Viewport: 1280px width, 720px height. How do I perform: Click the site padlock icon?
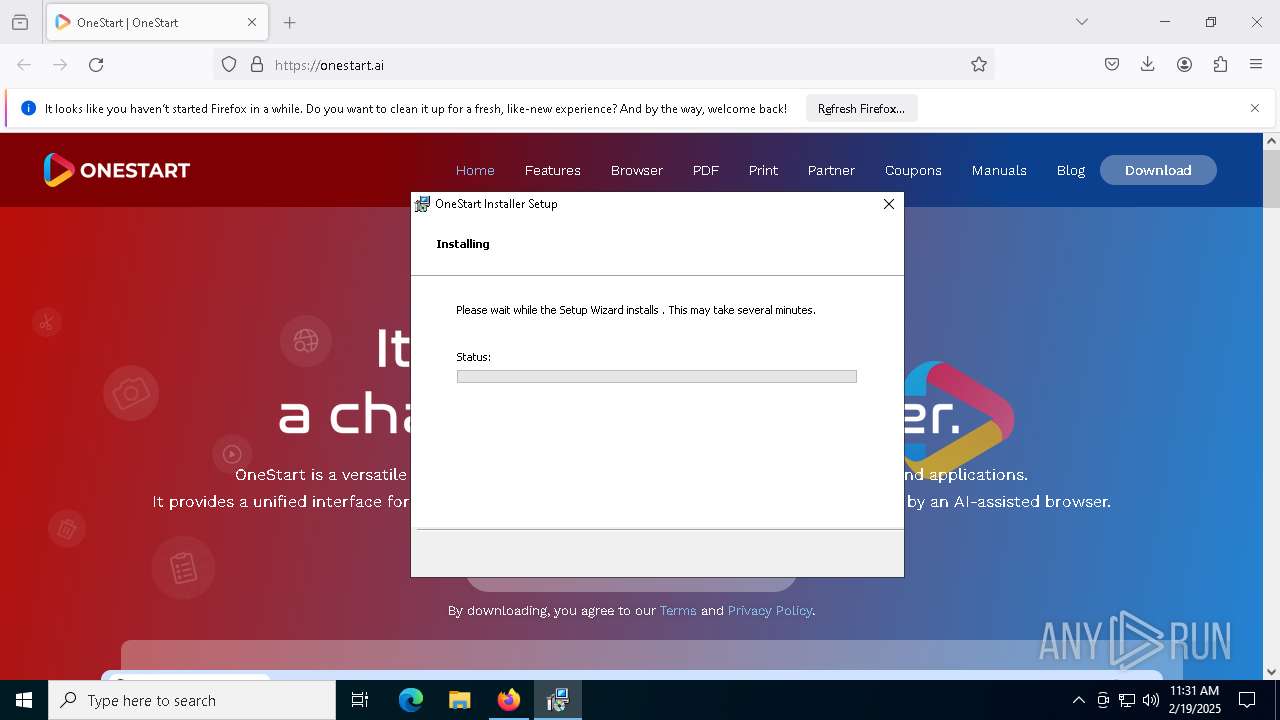[257, 64]
